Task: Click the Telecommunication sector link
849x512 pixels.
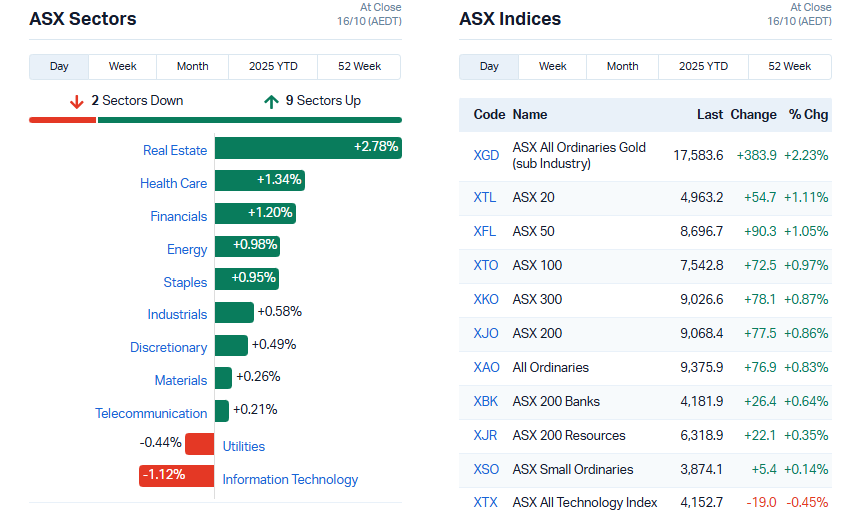Action: 151,414
